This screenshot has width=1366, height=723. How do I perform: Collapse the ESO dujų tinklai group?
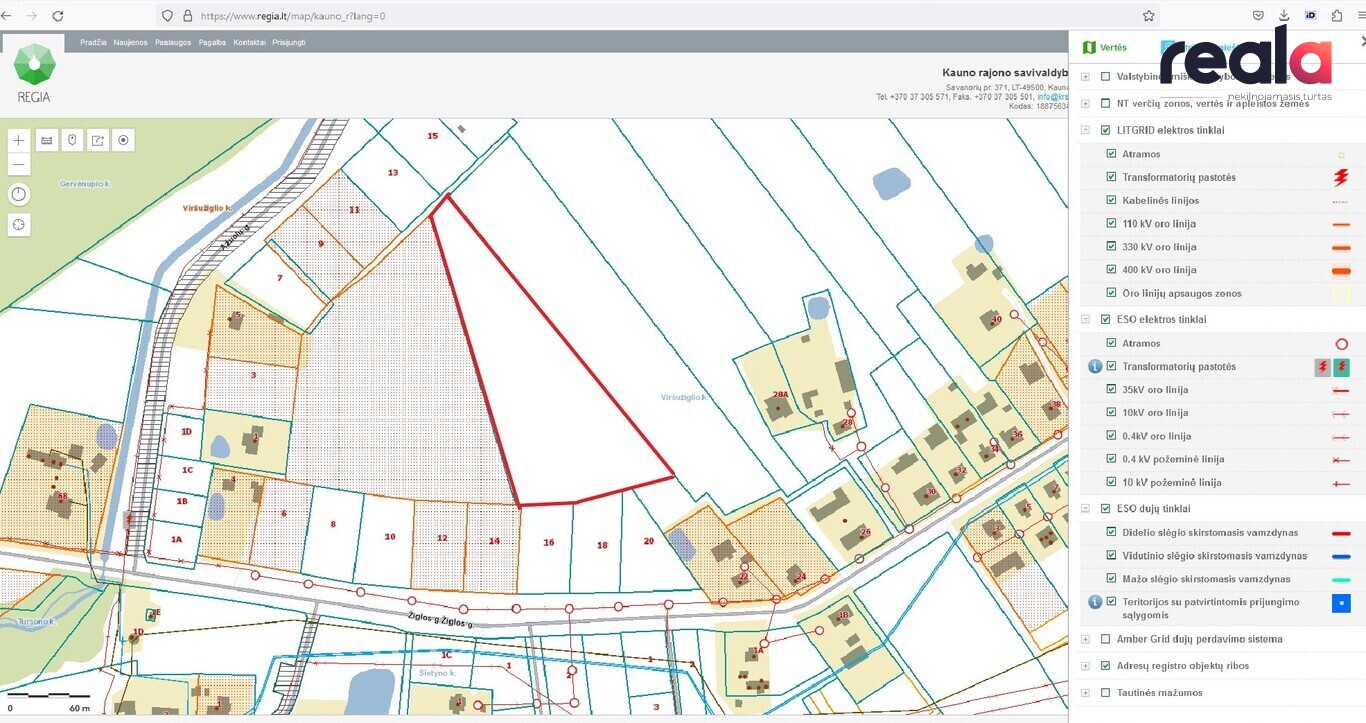[x=1086, y=509]
